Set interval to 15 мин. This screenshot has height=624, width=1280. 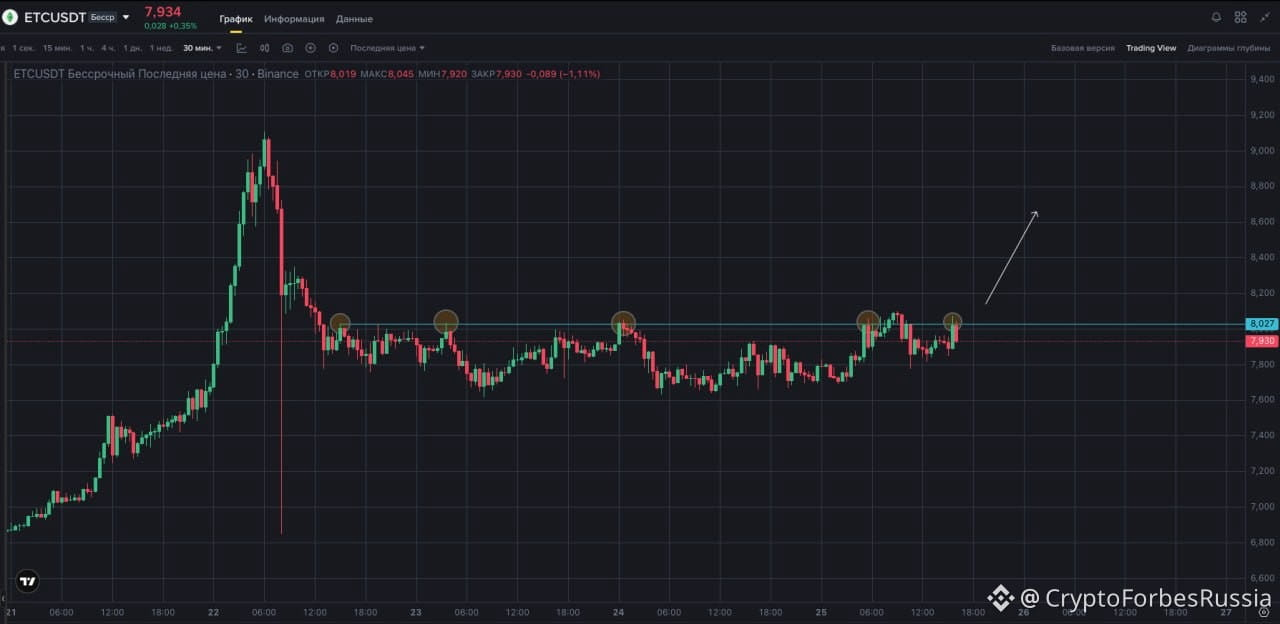tap(57, 48)
